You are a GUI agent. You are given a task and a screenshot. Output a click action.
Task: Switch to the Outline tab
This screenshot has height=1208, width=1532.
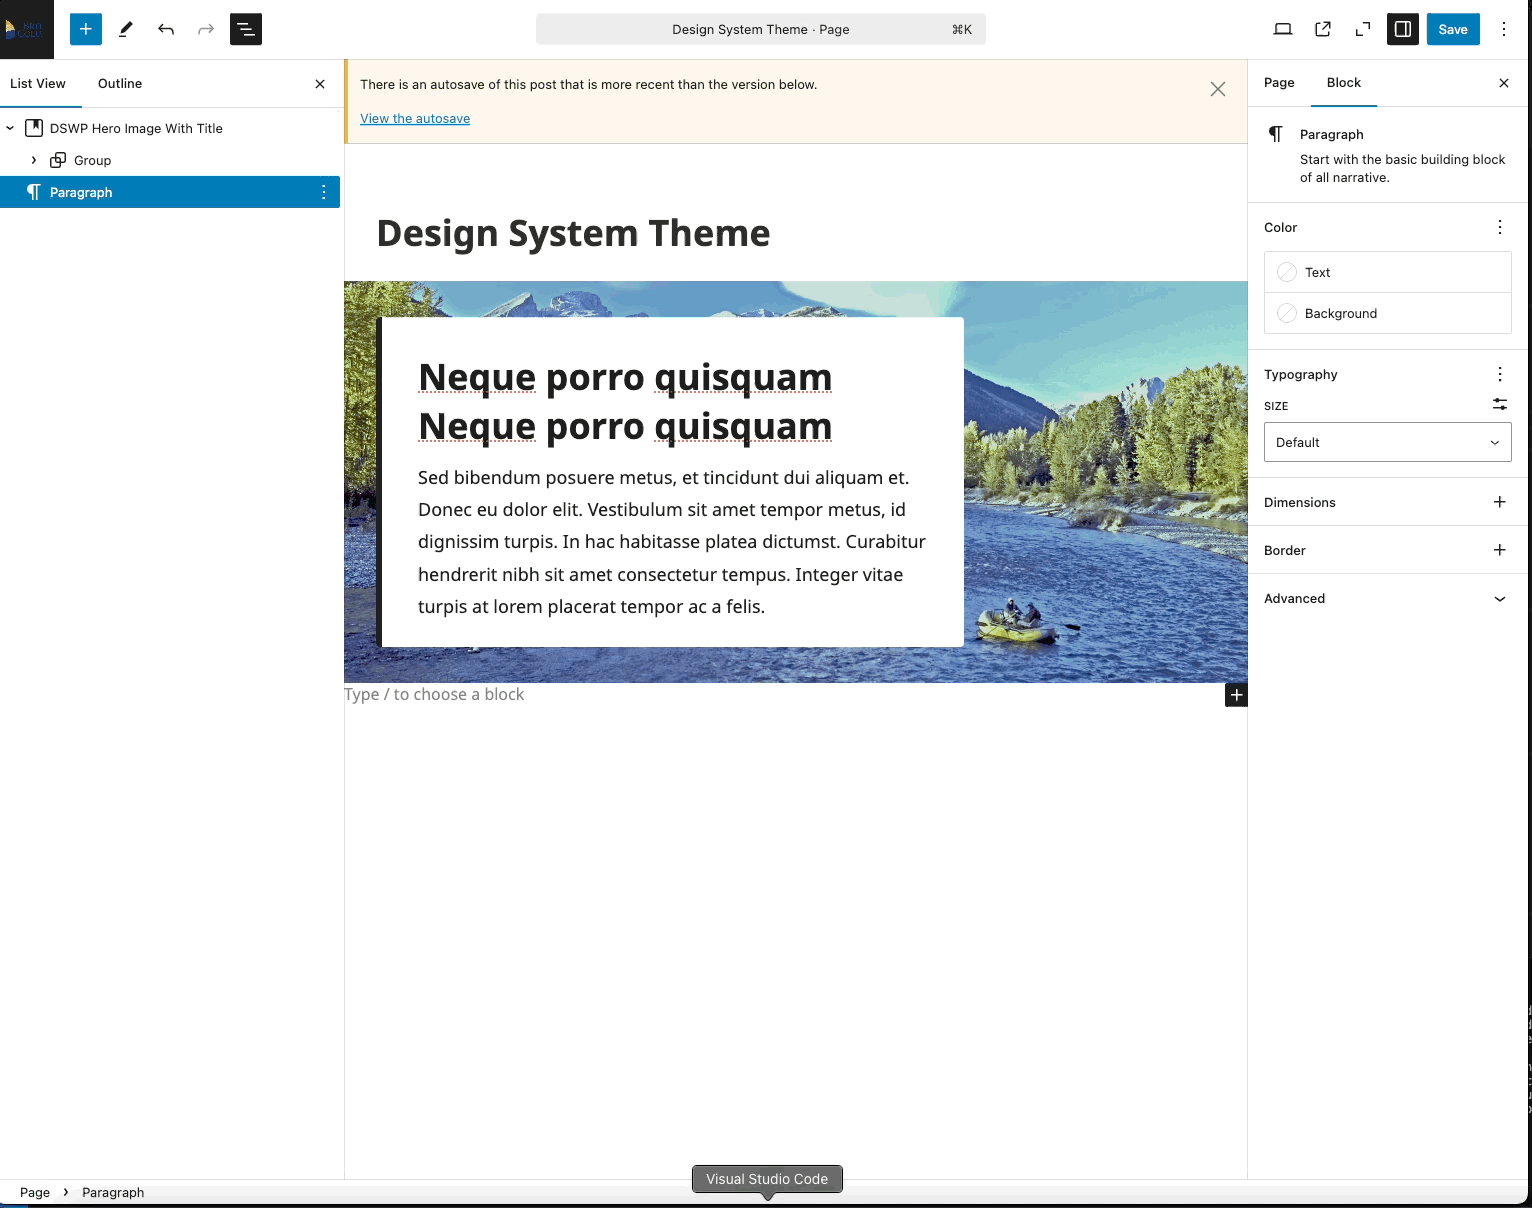pos(120,84)
